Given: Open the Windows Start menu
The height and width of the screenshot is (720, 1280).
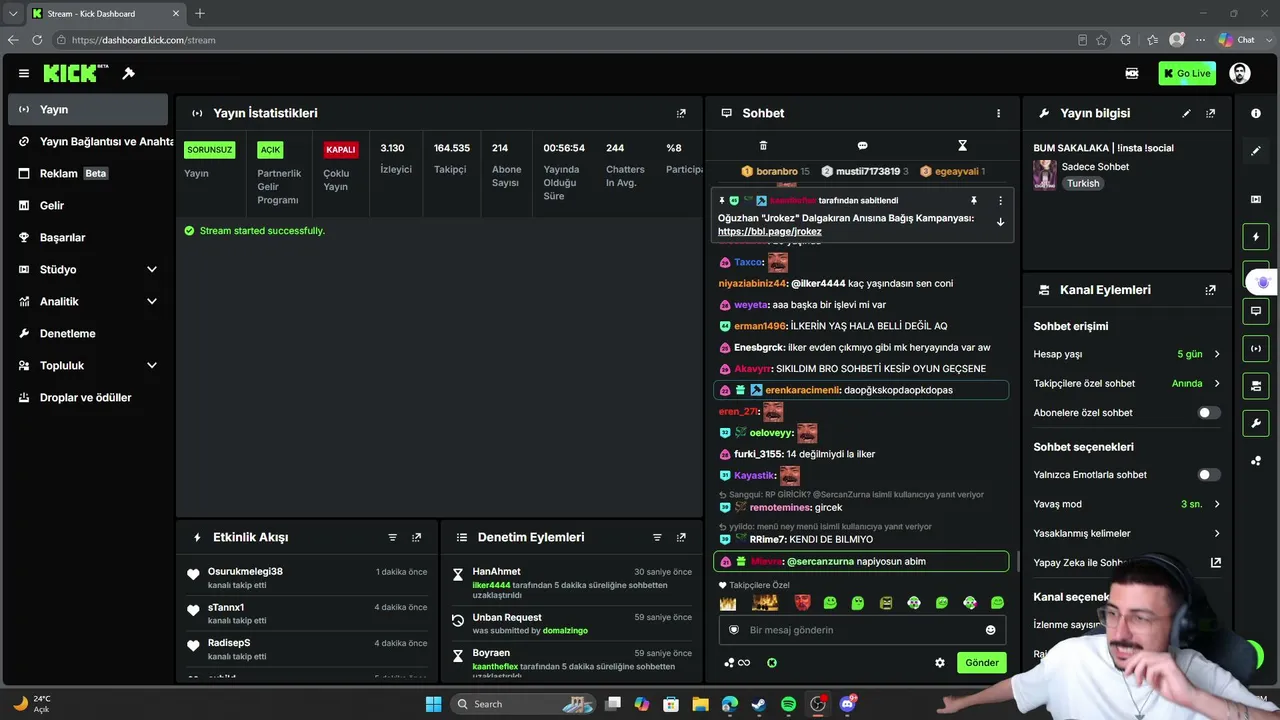Looking at the screenshot, I should click(433, 704).
